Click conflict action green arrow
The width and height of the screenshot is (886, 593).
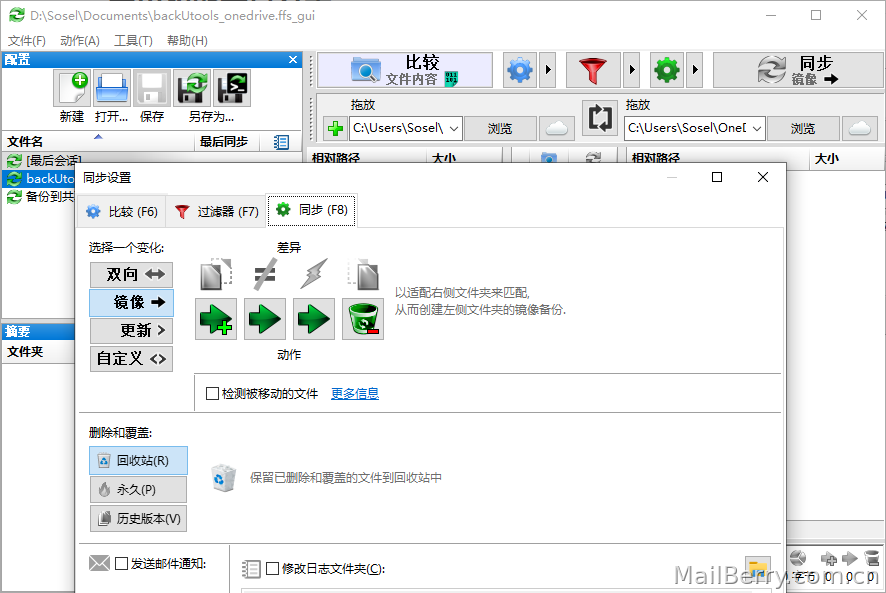click(314, 319)
